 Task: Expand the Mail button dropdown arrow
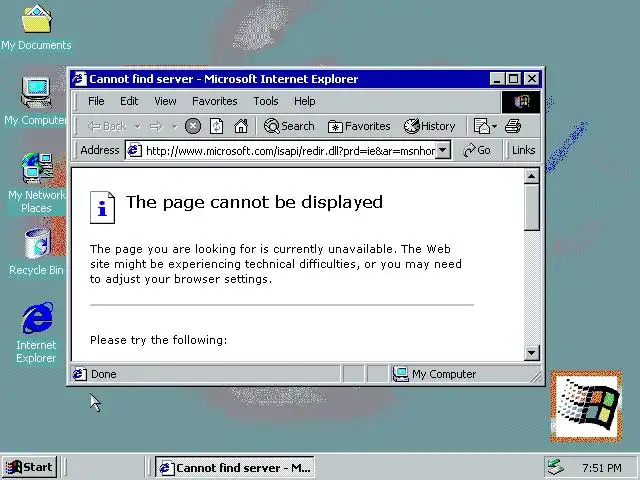(x=494, y=127)
